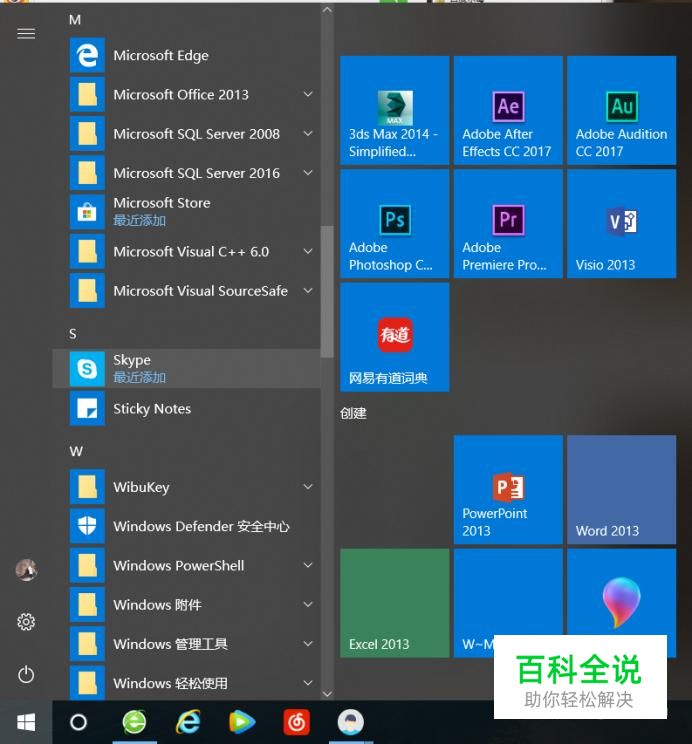Jump via the letter M header
This screenshot has width=692, height=744.
[75, 20]
